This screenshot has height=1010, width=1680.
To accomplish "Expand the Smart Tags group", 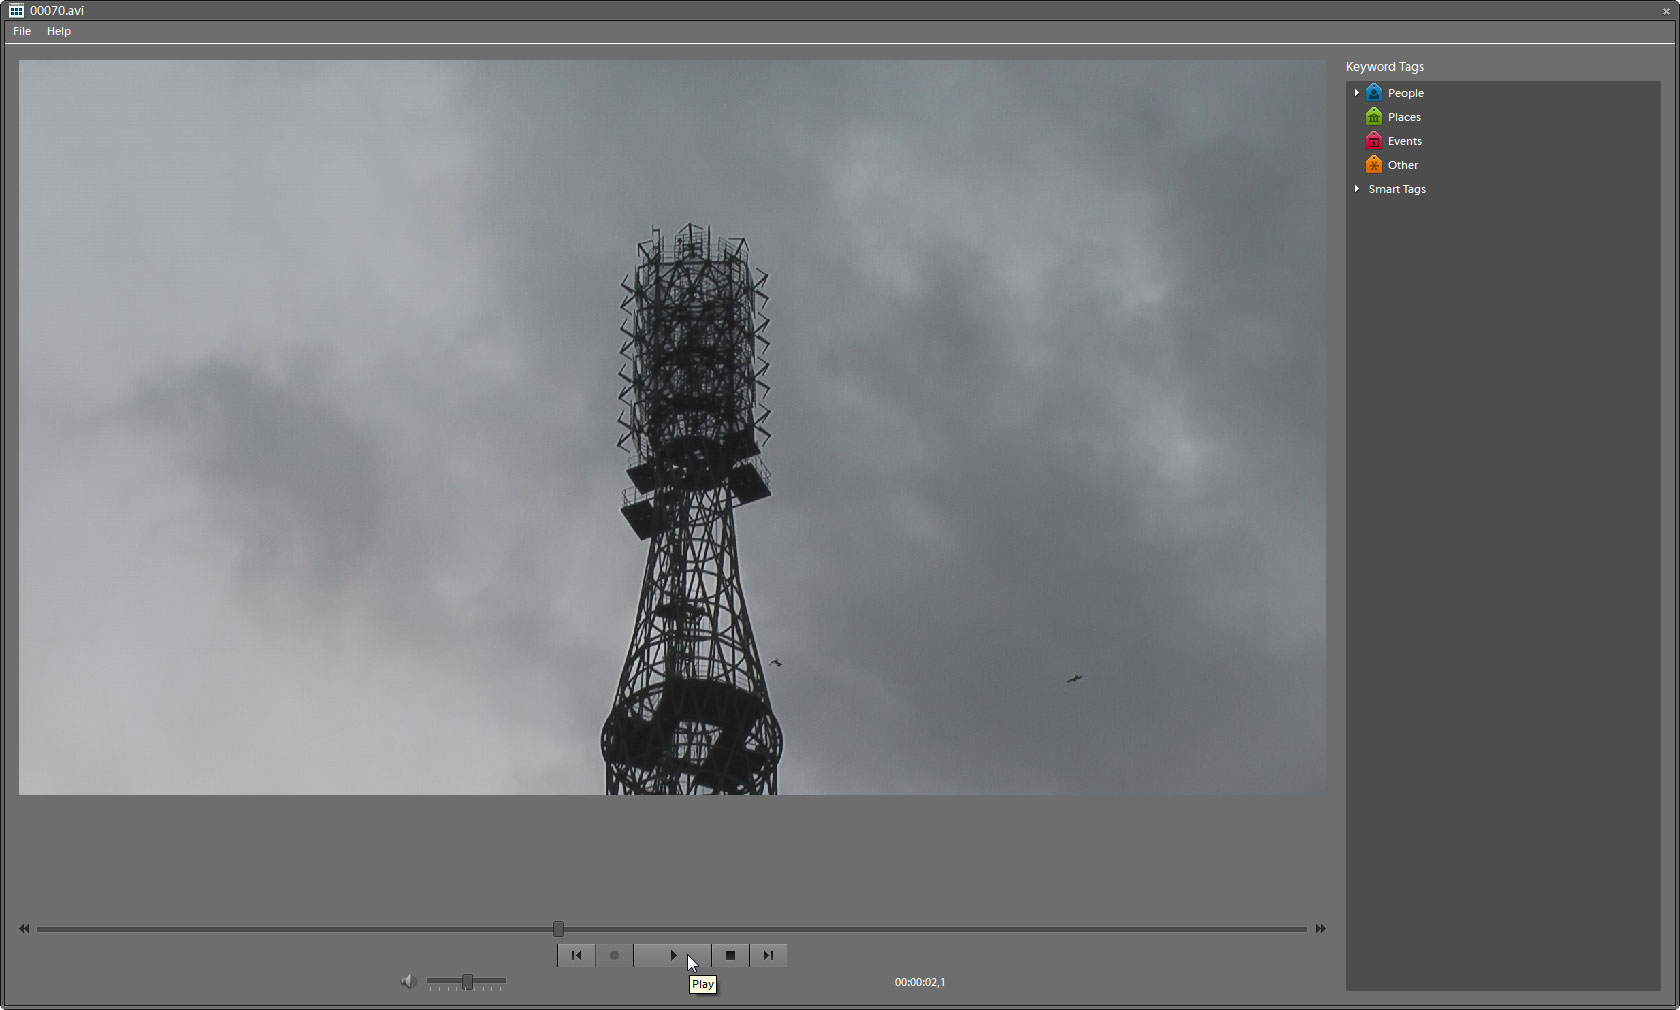I will 1356,189.
